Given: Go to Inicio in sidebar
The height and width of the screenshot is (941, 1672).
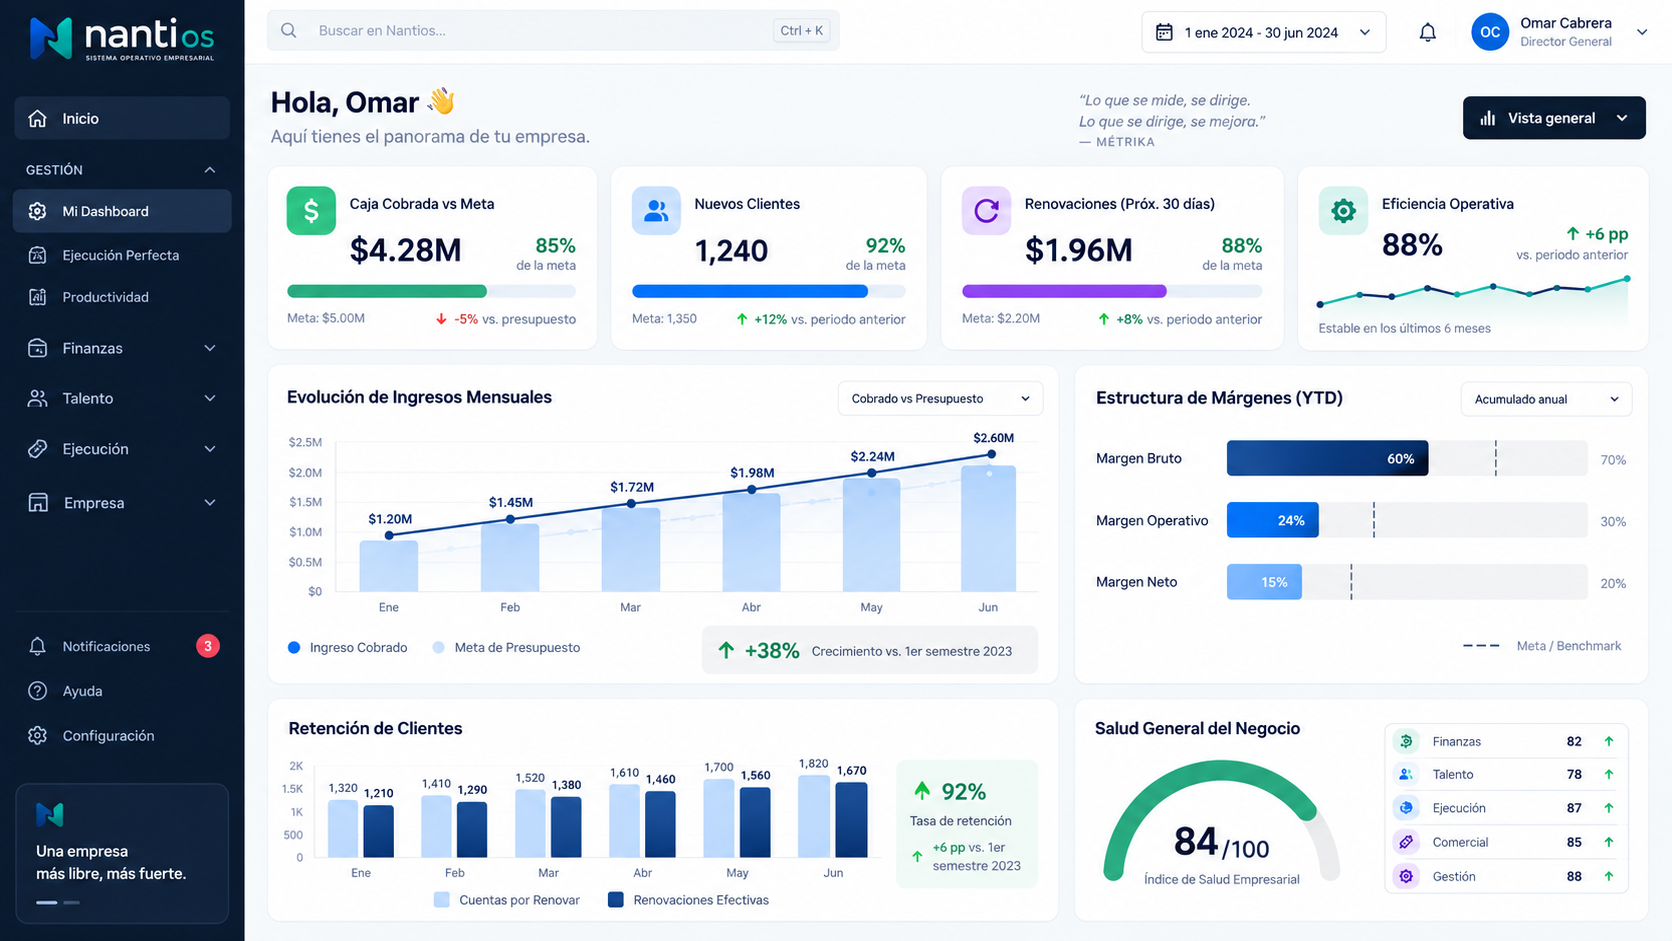Looking at the screenshot, I should [122, 118].
